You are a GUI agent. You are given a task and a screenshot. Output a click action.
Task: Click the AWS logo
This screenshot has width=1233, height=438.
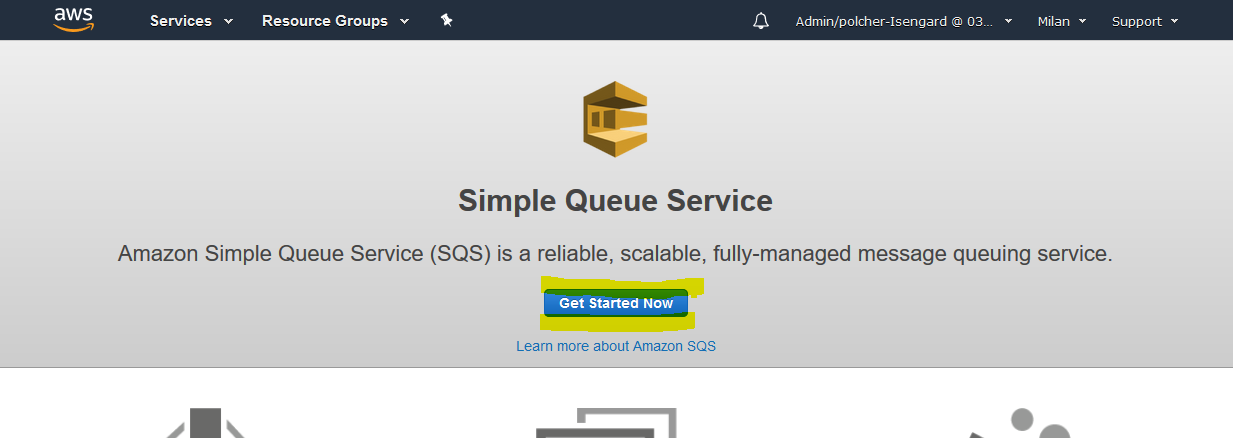pyautogui.click(x=74, y=20)
